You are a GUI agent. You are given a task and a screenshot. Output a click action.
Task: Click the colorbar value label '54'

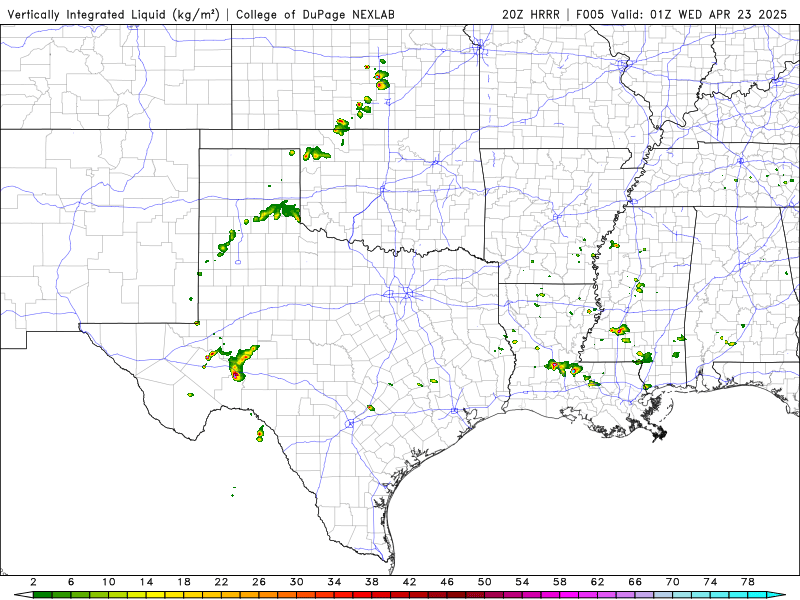click(x=522, y=582)
